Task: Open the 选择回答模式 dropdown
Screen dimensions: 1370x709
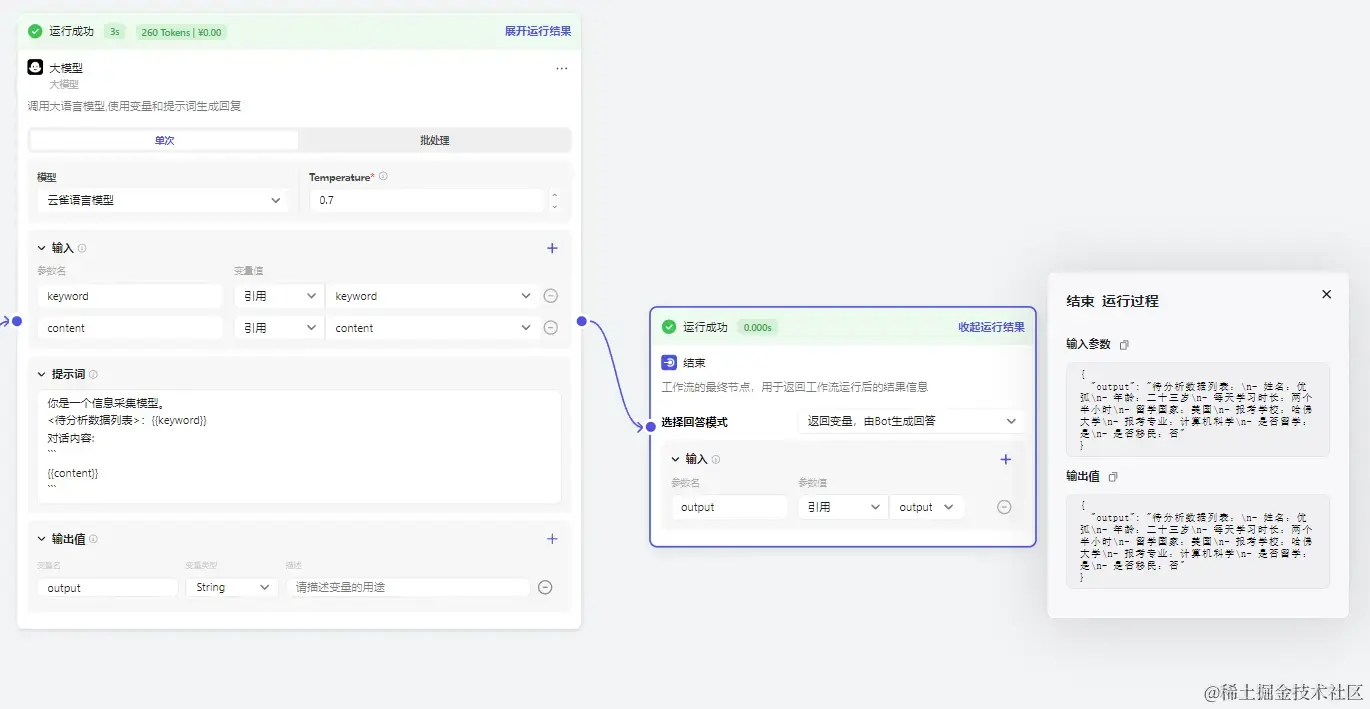Action: (x=911, y=422)
